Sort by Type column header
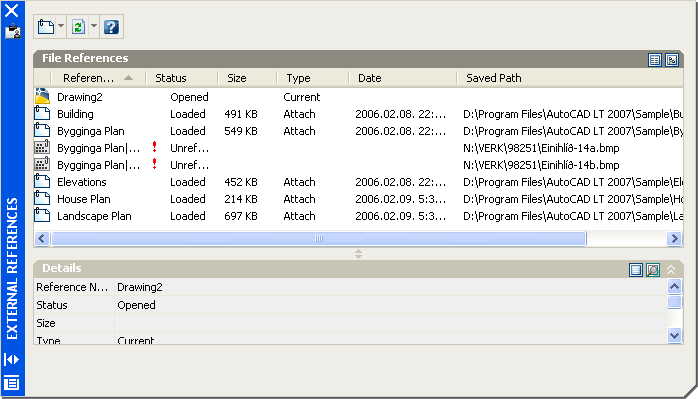698x399 pixels. 313,78
